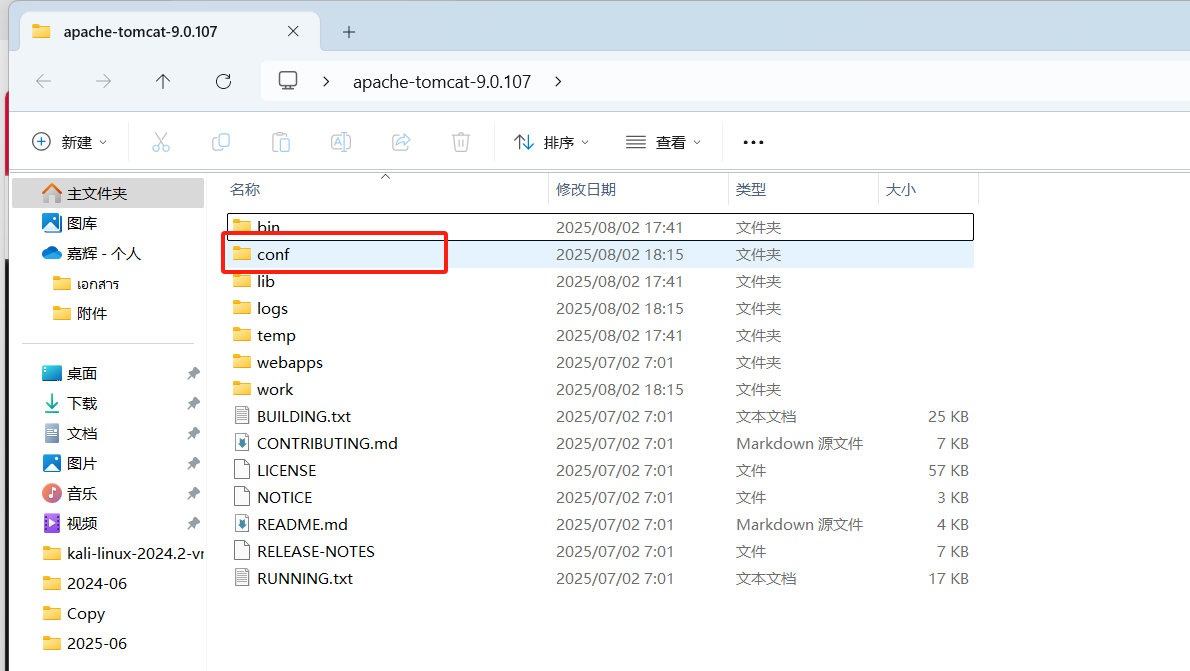Select the webapps folder
1190x671 pixels.
[x=289, y=362]
